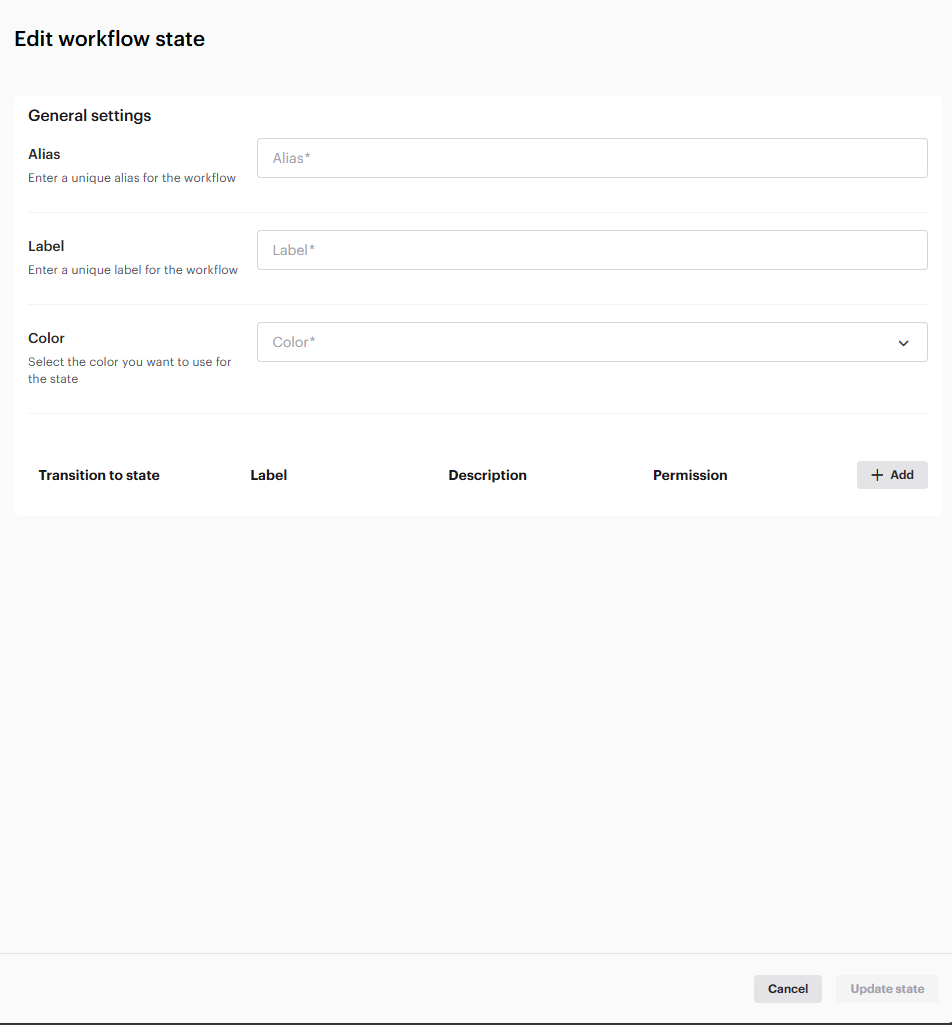The image size is (952, 1025).
Task: Focus the Alias text input field
Action: [x=592, y=158]
